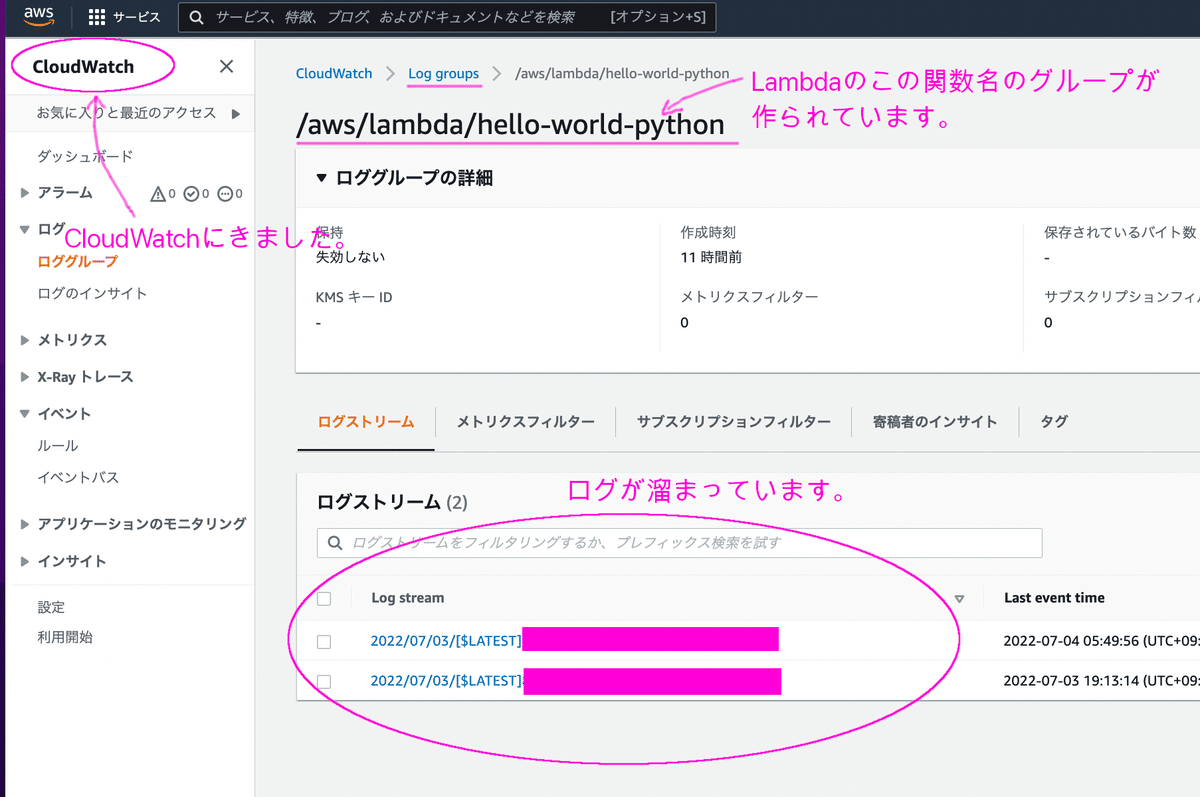Image resolution: width=1200 pixels, height=797 pixels.
Task: Close the CloudWatch sidebar with X
Action: tap(226, 67)
